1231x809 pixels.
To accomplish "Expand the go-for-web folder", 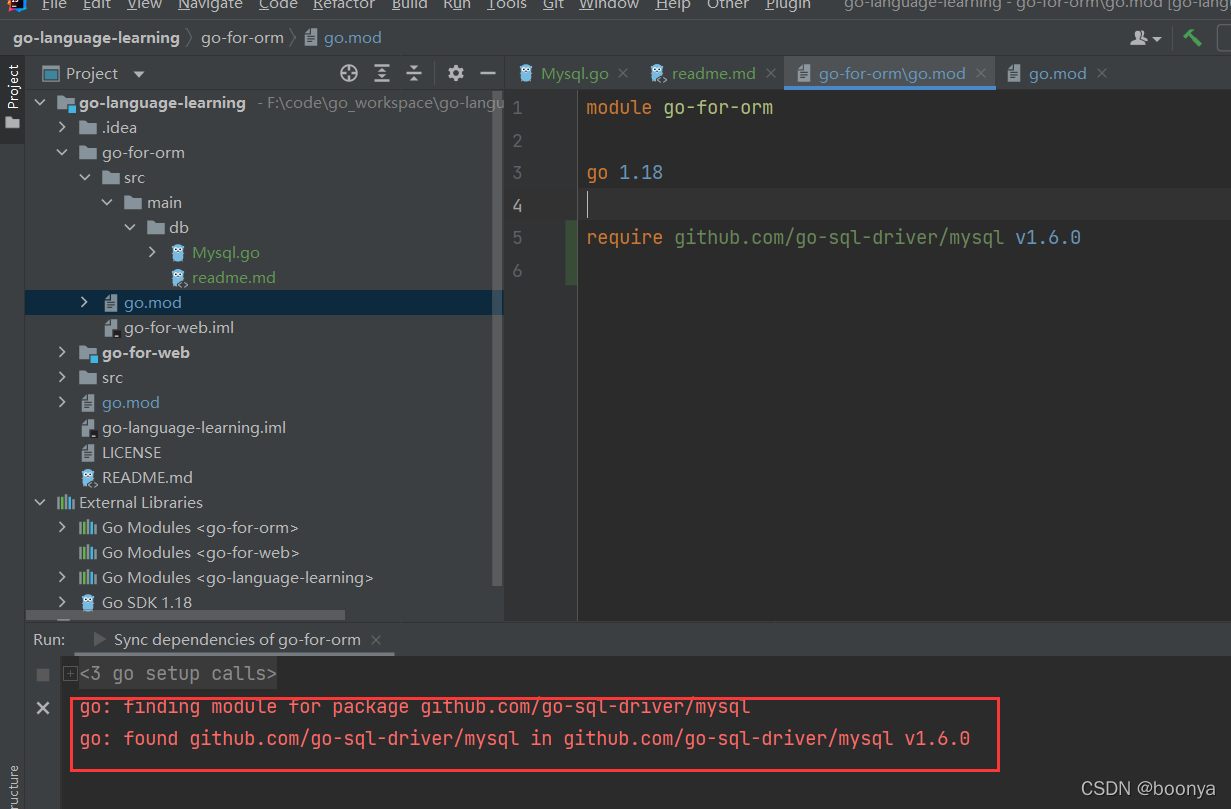I will coord(62,353).
